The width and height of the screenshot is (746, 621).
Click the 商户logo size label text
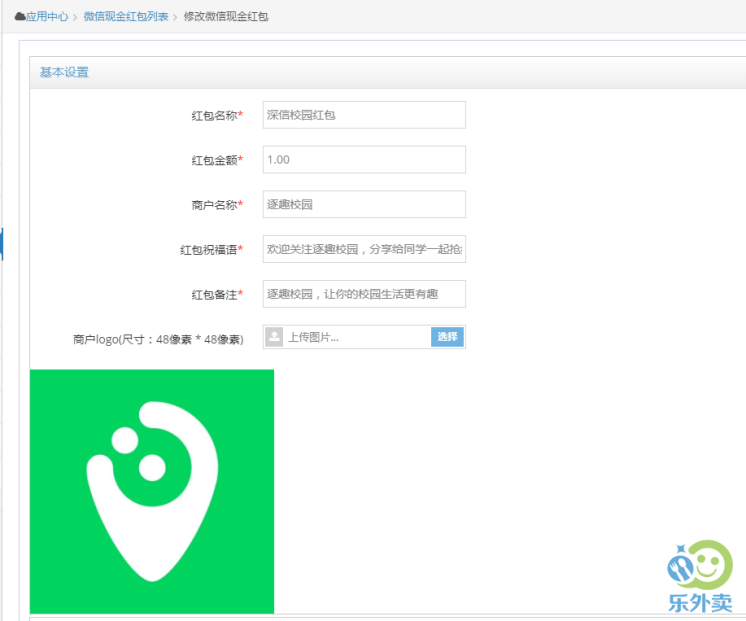point(158,339)
